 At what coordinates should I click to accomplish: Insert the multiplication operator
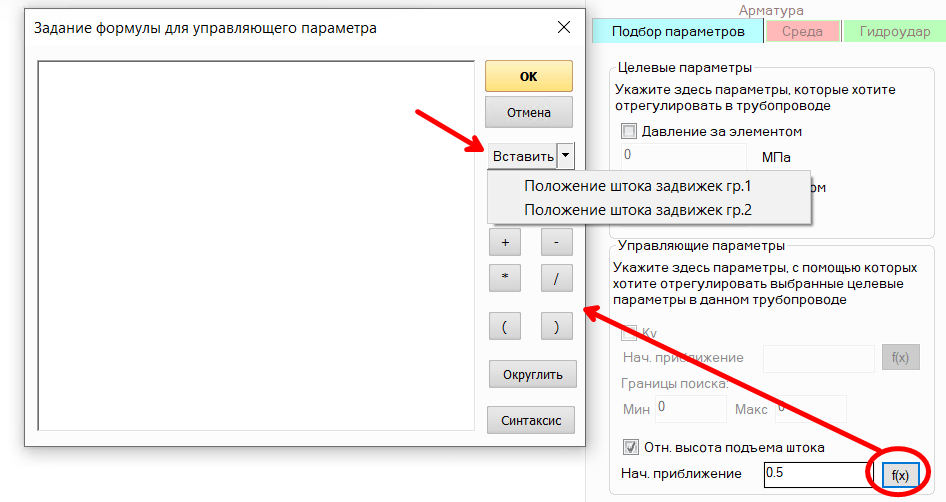504,278
